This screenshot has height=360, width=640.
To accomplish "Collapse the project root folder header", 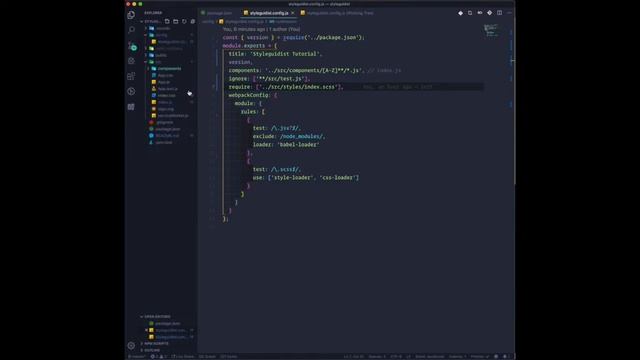I will pos(153,21).
